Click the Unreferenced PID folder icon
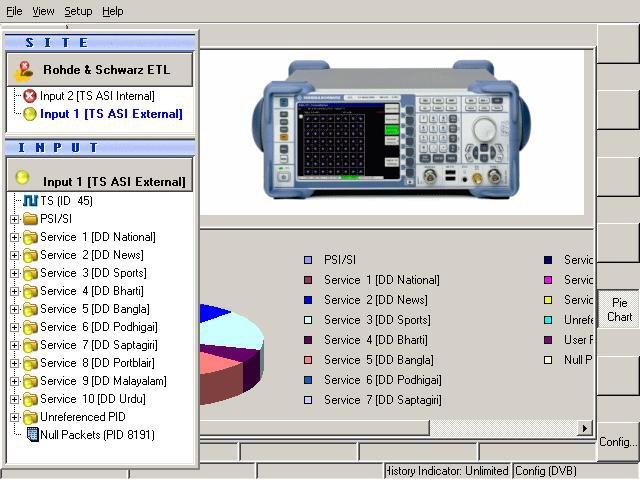640x480 pixels. 30,417
